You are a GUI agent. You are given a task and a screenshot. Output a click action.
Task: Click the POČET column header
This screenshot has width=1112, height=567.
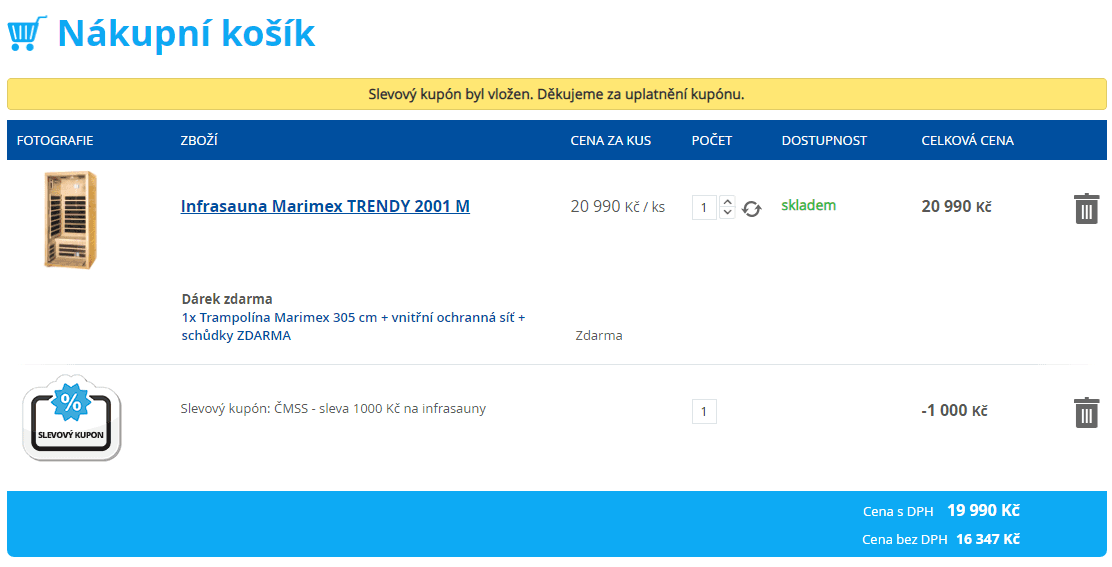pos(712,140)
